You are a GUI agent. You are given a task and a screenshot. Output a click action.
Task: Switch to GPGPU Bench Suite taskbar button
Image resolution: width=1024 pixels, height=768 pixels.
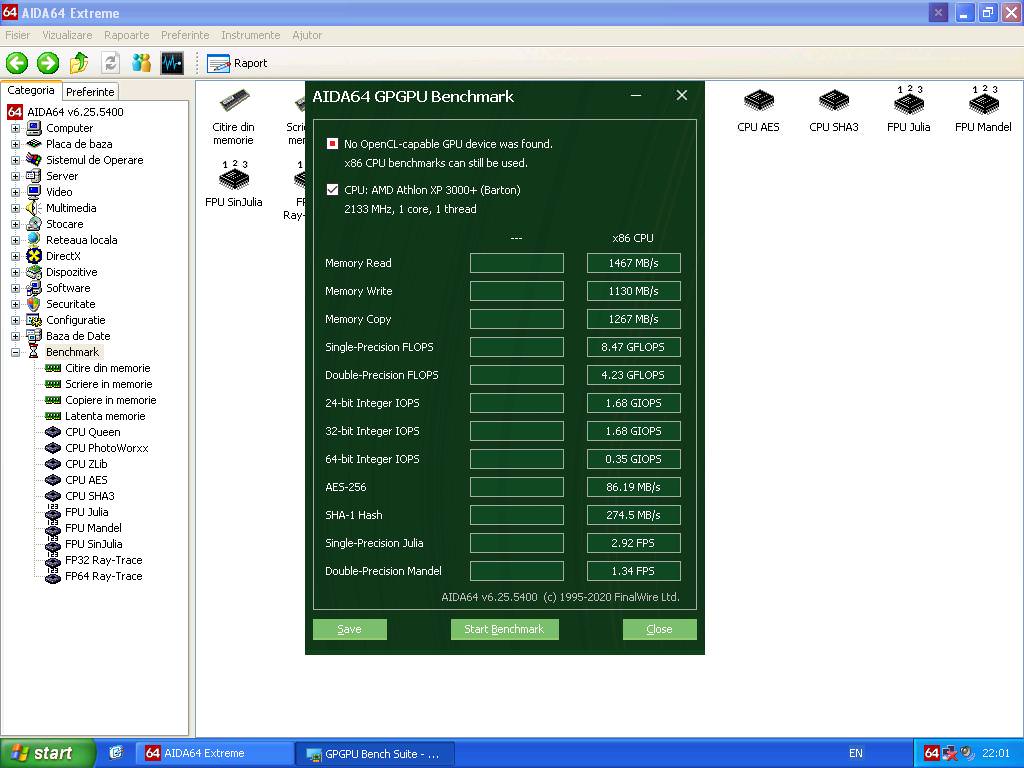[374, 754]
